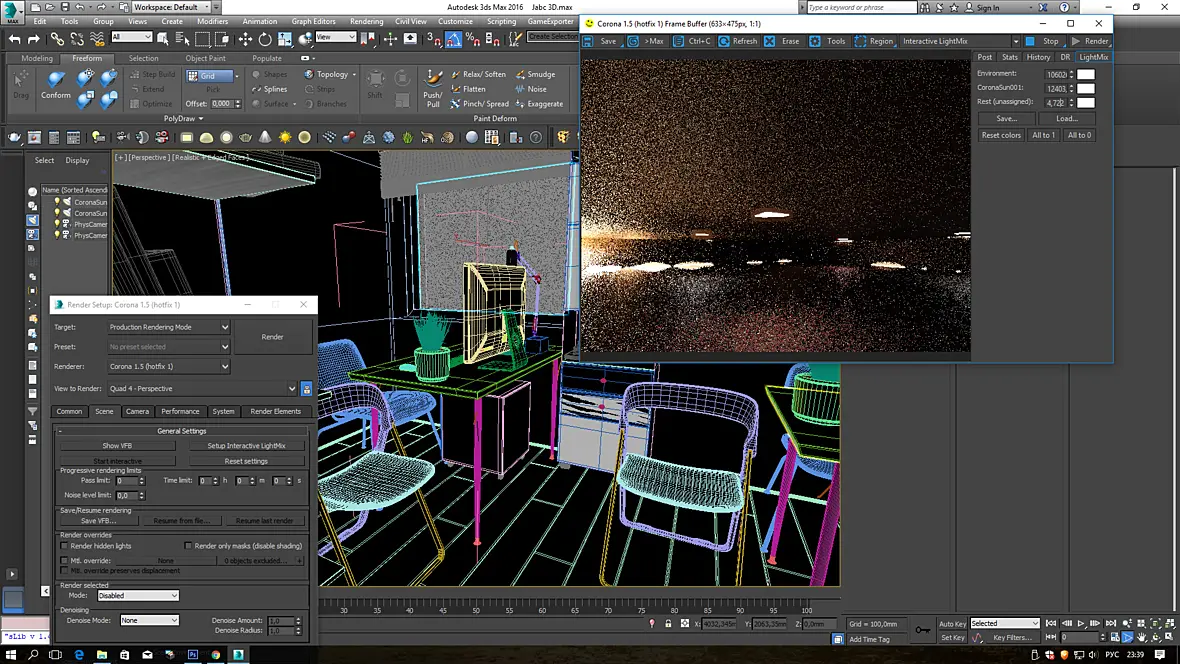Select the Relax/Soften brush
The height and width of the screenshot is (664, 1180).
click(x=479, y=75)
